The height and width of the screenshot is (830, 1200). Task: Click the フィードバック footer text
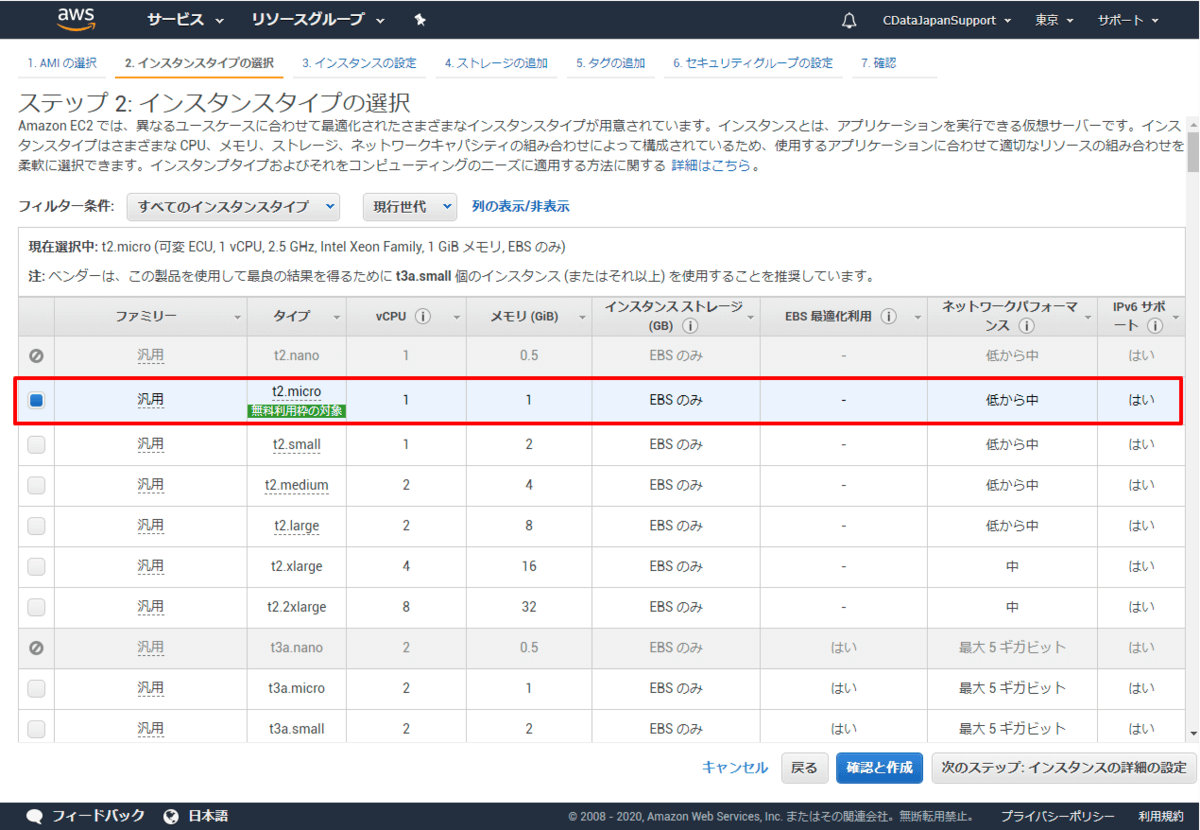pyautogui.click(x=98, y=816)
